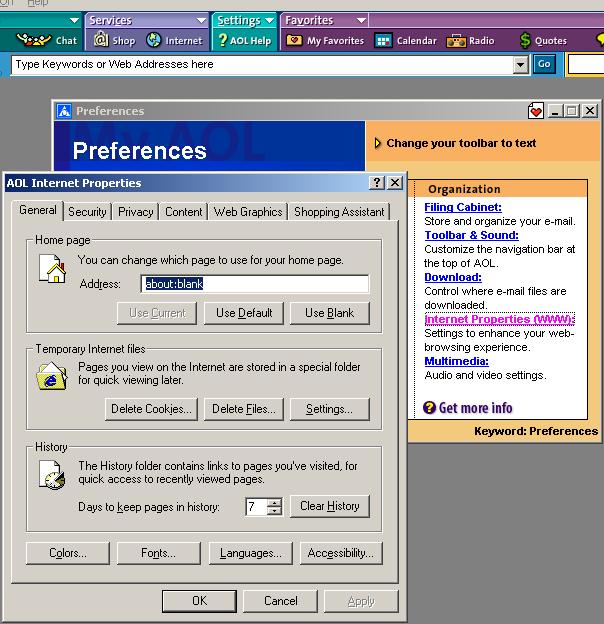This screenshot has width=604, height=624.
Task: Select the General tab
Action: tap(38, 210)
